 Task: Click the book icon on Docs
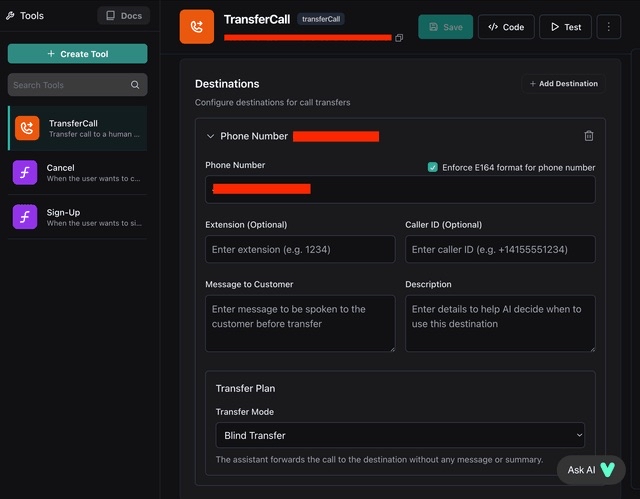111,16
